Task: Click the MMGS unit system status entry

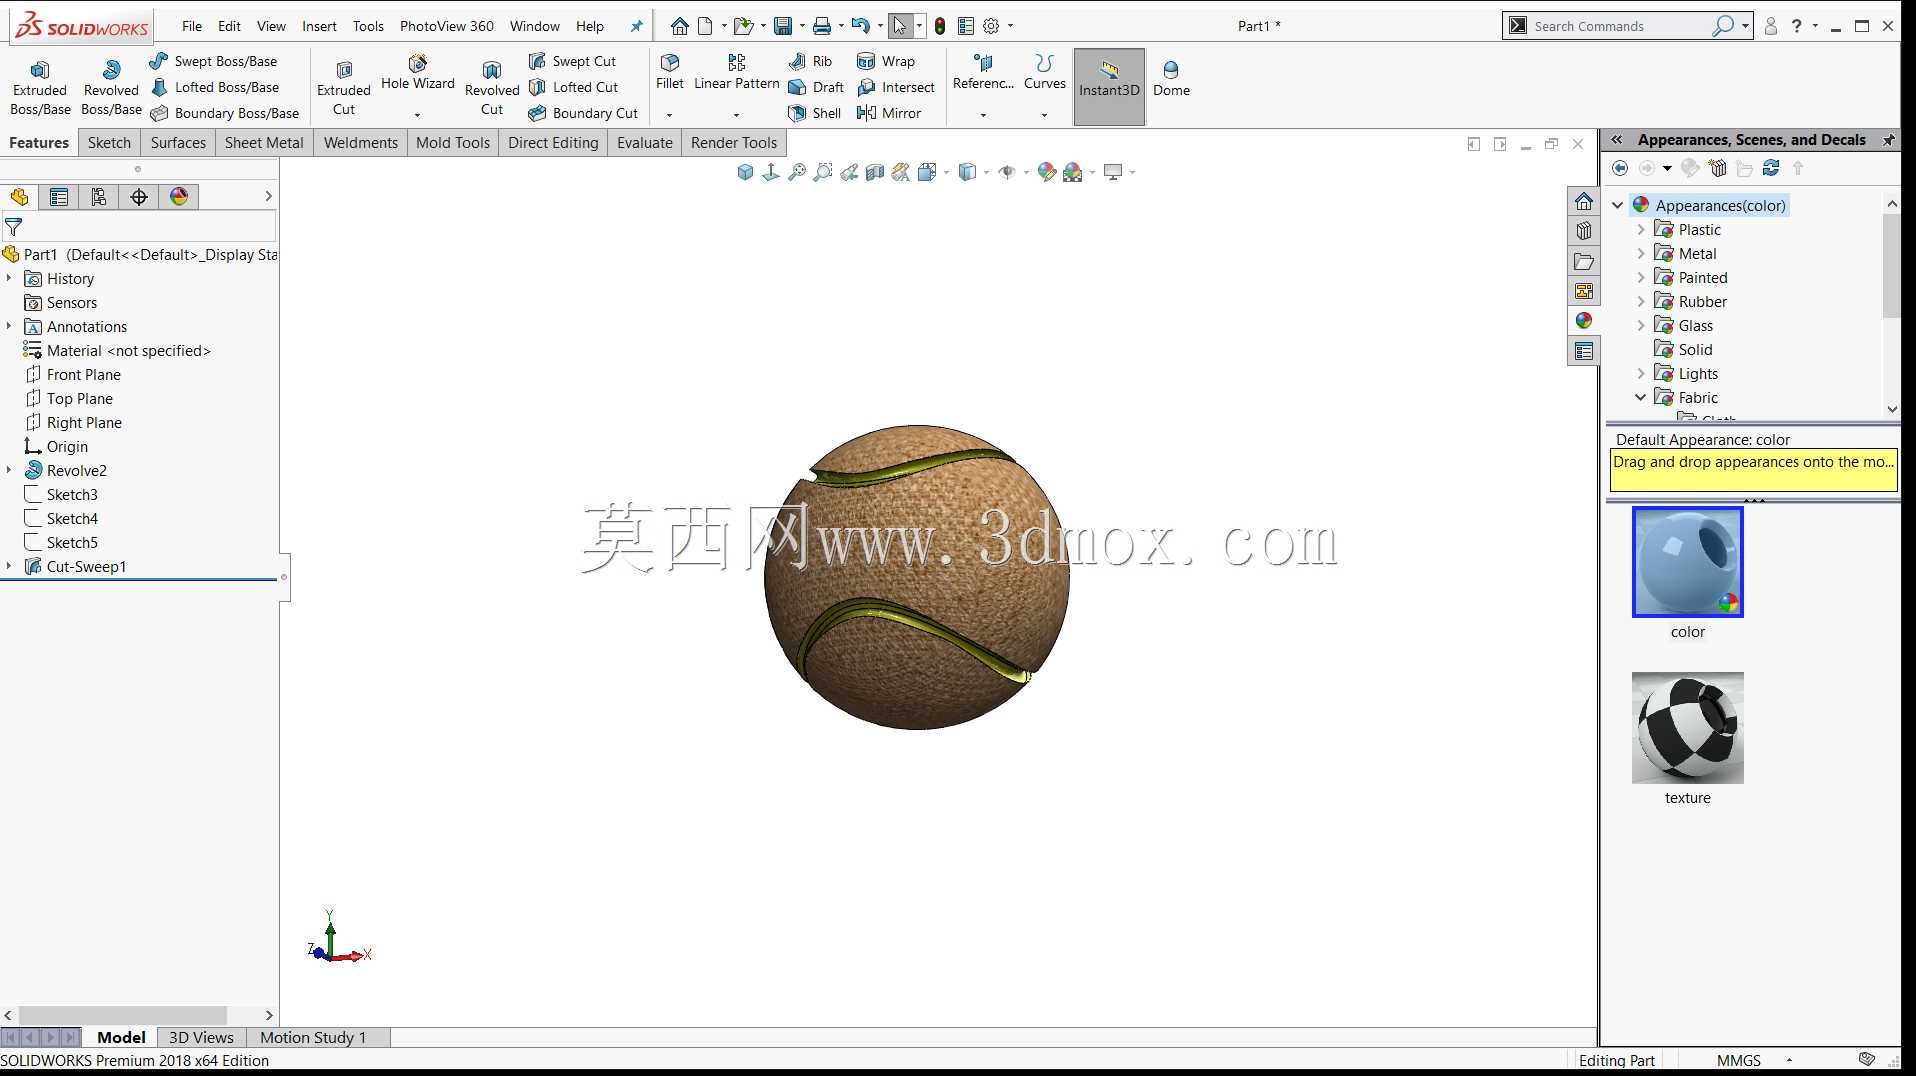Action: click(1739, 1060)
